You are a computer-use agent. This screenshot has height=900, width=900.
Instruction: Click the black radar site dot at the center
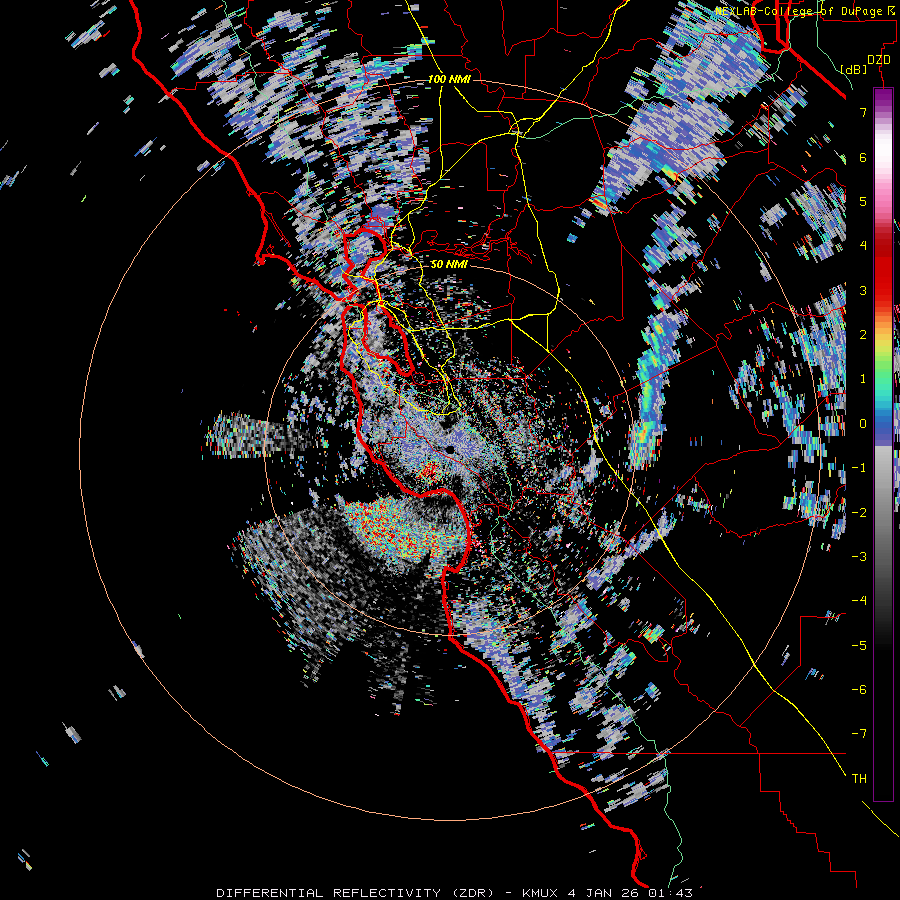449,448
